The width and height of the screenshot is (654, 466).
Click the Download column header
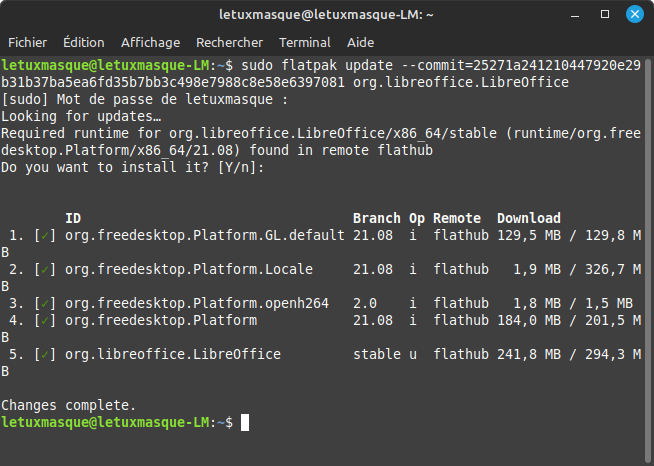529,218
